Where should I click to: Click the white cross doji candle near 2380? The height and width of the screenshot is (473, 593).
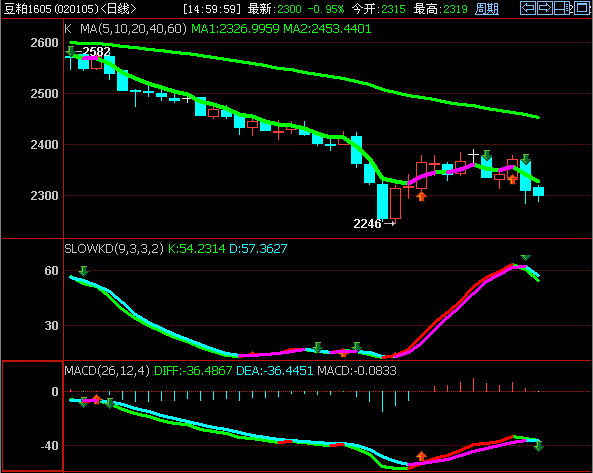coord(473,155)
